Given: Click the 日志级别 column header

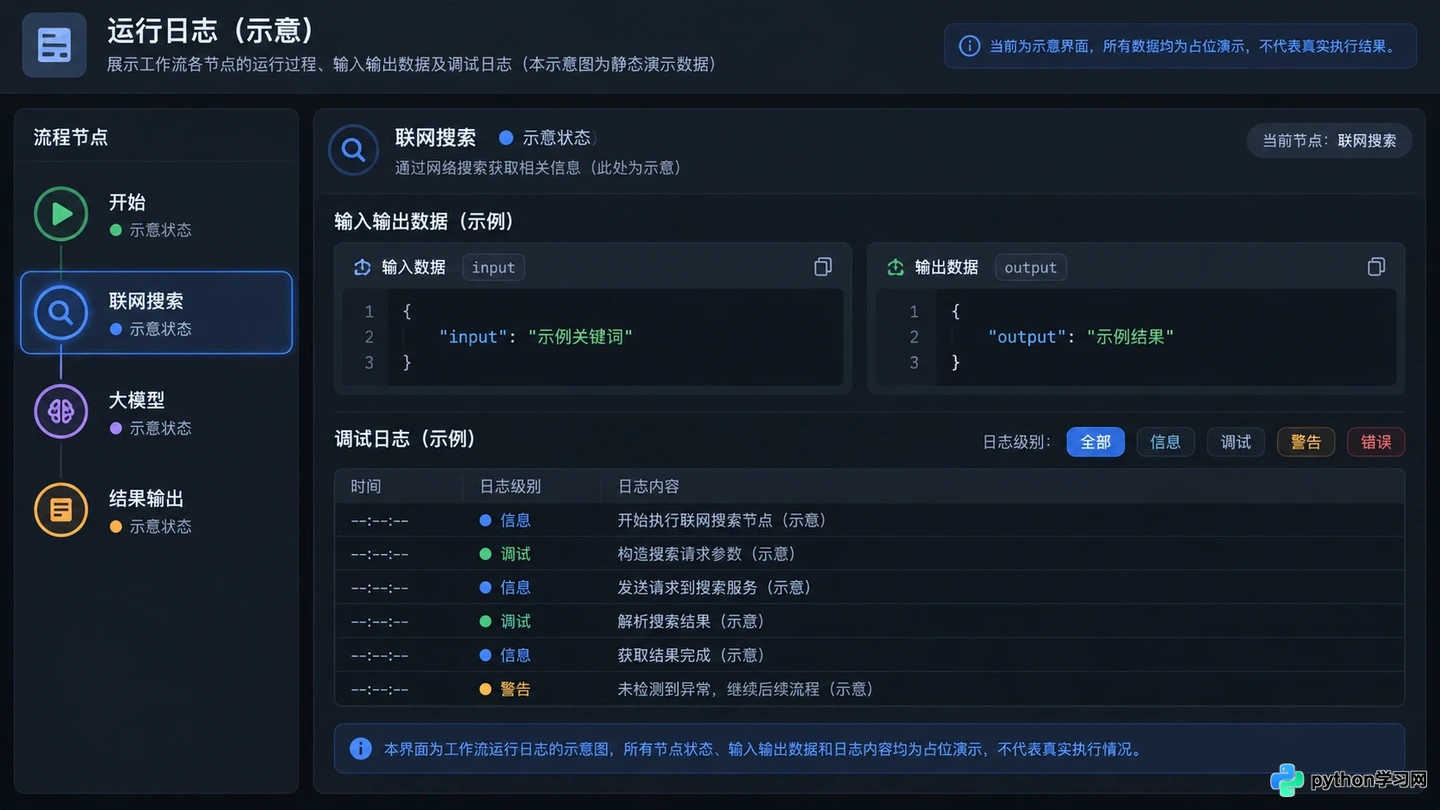Looking at the screenshot, I should point(510,487).
